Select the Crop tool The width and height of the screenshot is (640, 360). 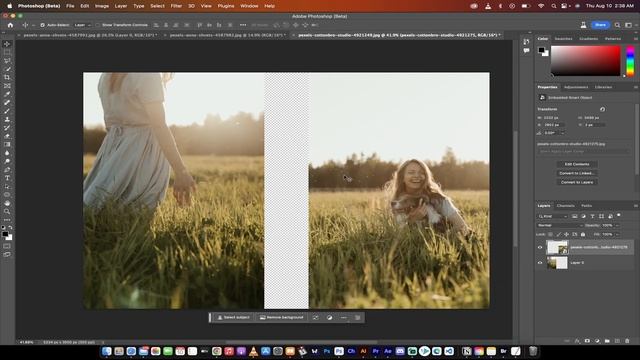7,77
